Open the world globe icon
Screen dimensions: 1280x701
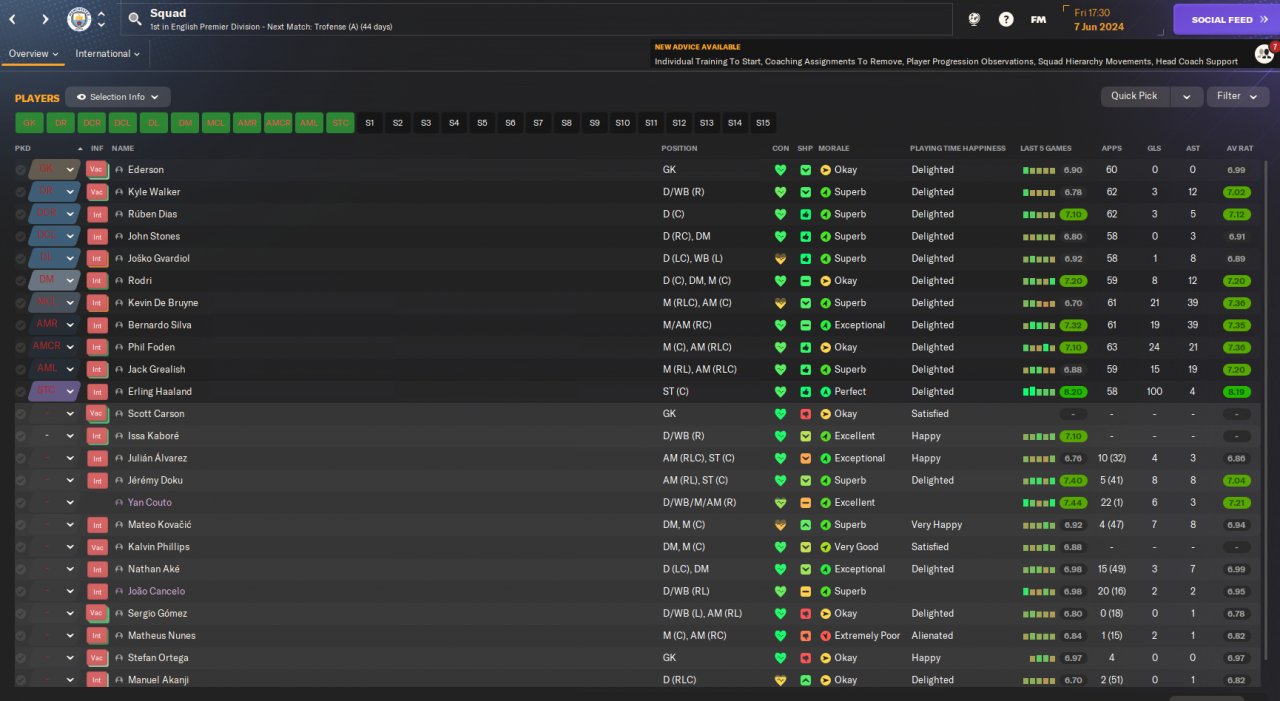[x=975, y=19]
